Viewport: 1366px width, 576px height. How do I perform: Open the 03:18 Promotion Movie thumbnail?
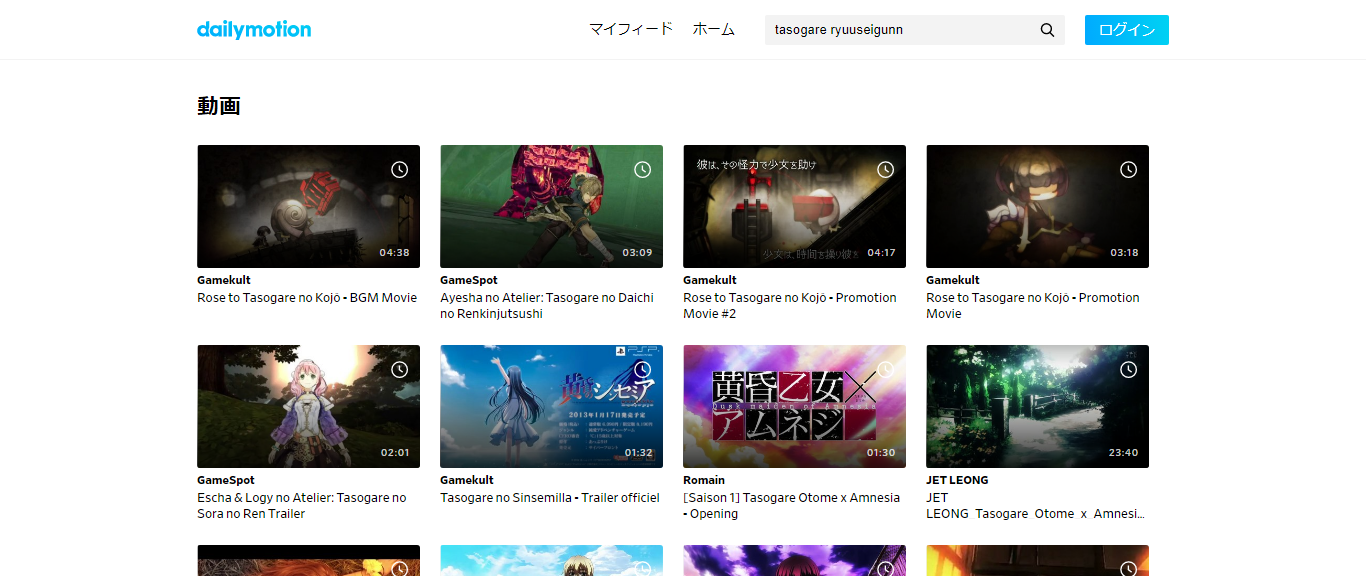pyautogui.click(x=1037, y=206)
